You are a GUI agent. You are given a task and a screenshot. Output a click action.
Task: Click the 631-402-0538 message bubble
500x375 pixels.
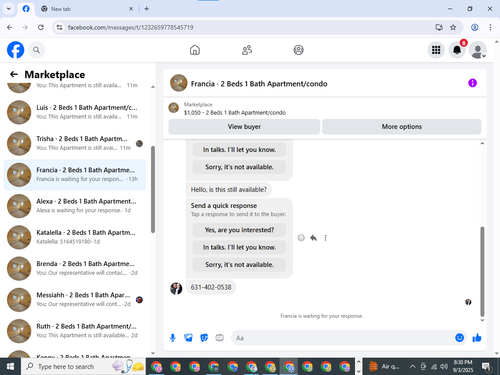coord(211,287)
